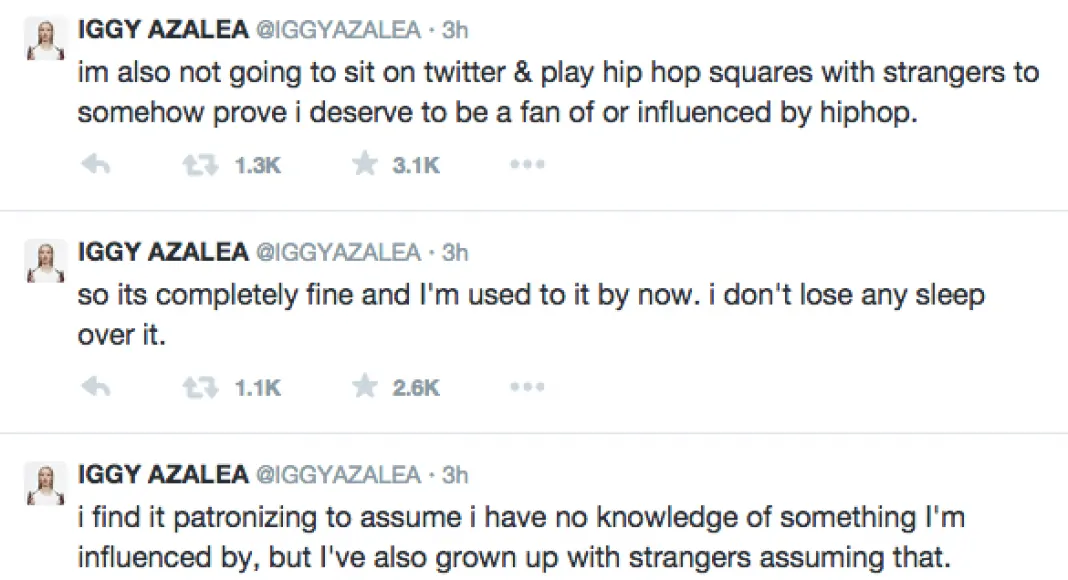Click @IGGYAZALEA handle on the second tweet
The image size is (1068, 580).
[339, 253]
